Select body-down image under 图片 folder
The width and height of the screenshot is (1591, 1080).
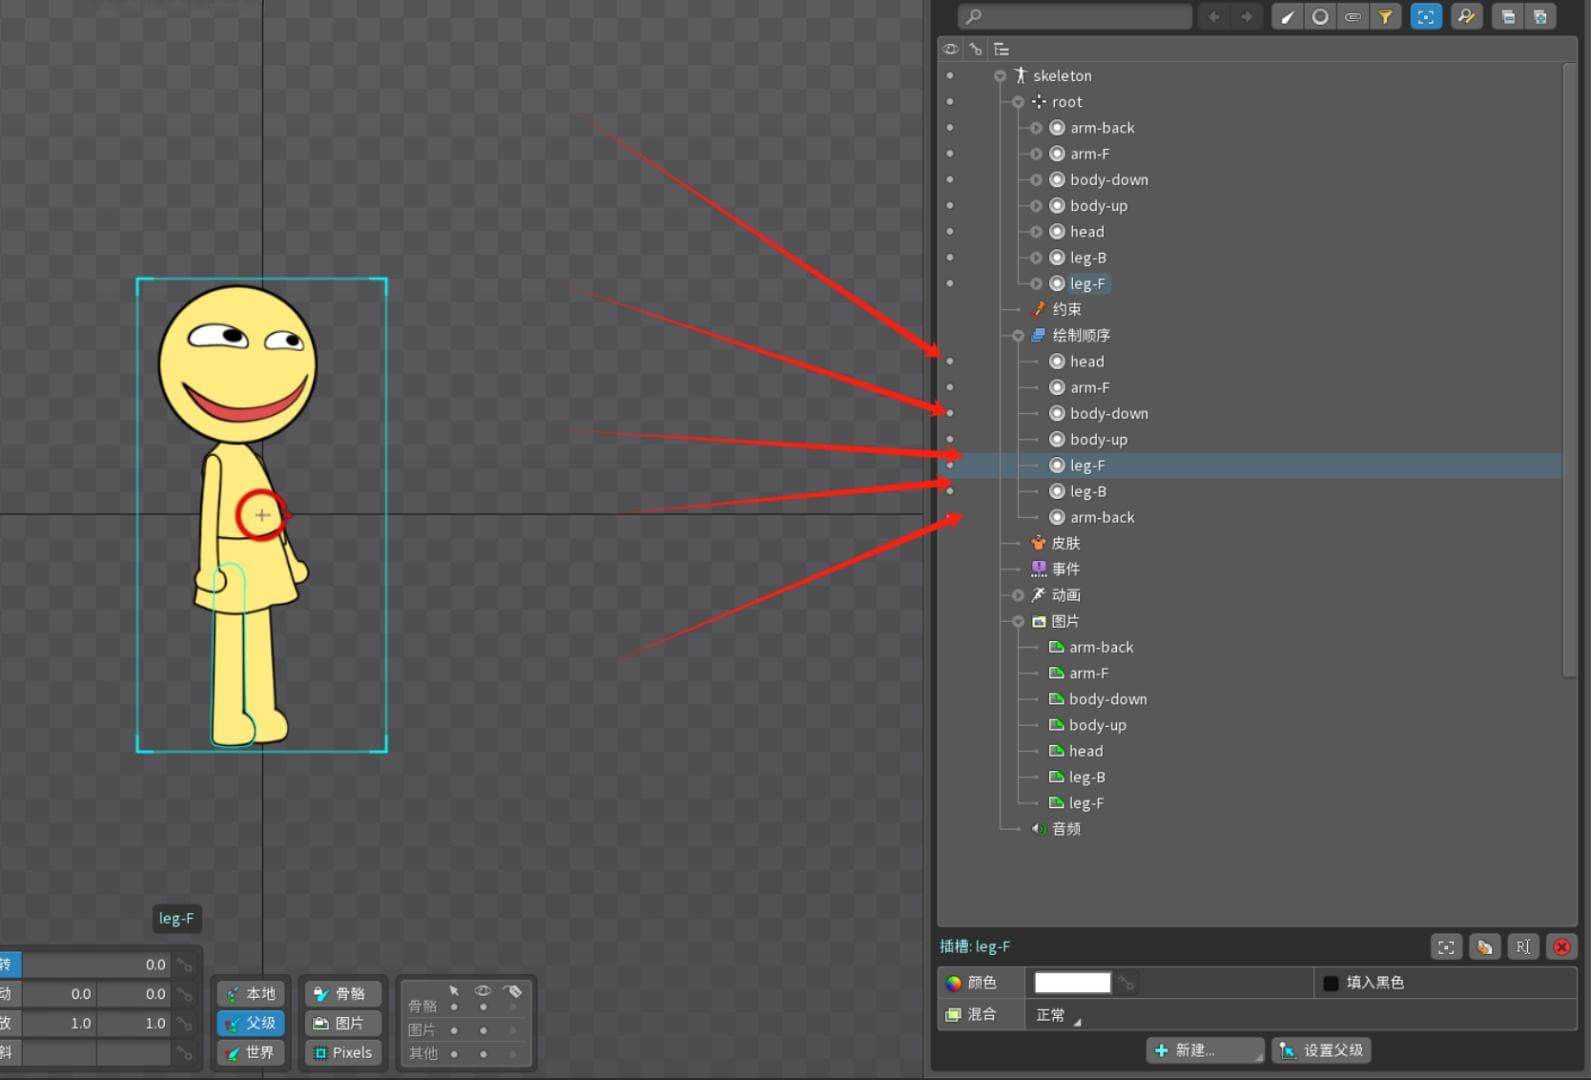(x=1108, y=699)
